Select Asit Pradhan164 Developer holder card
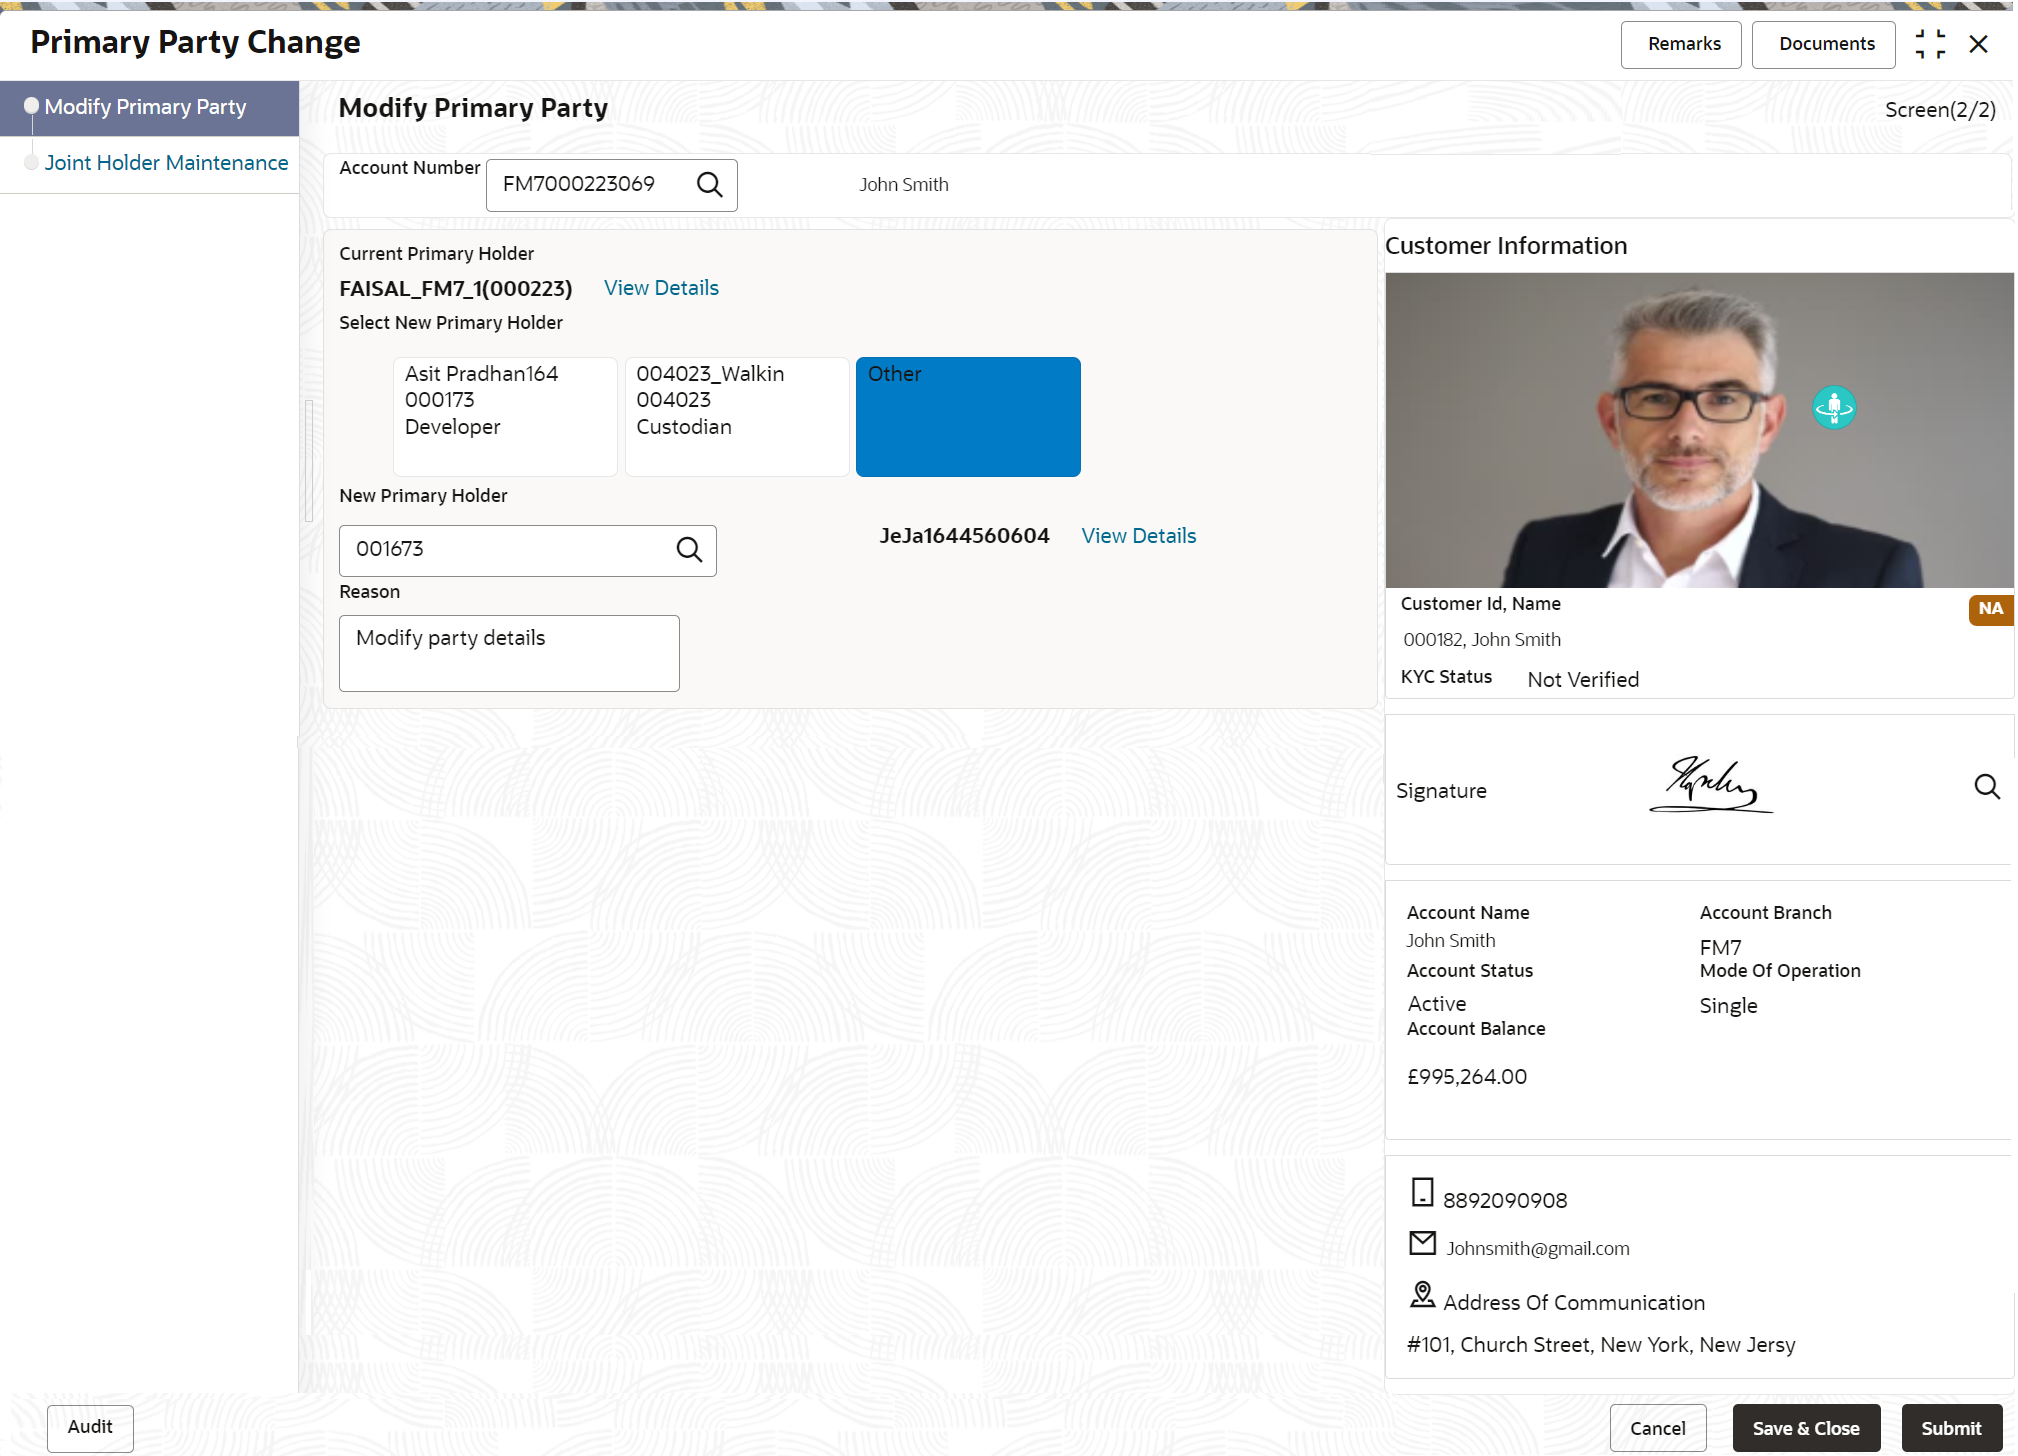2018x1456 pixels. (505, 416)
